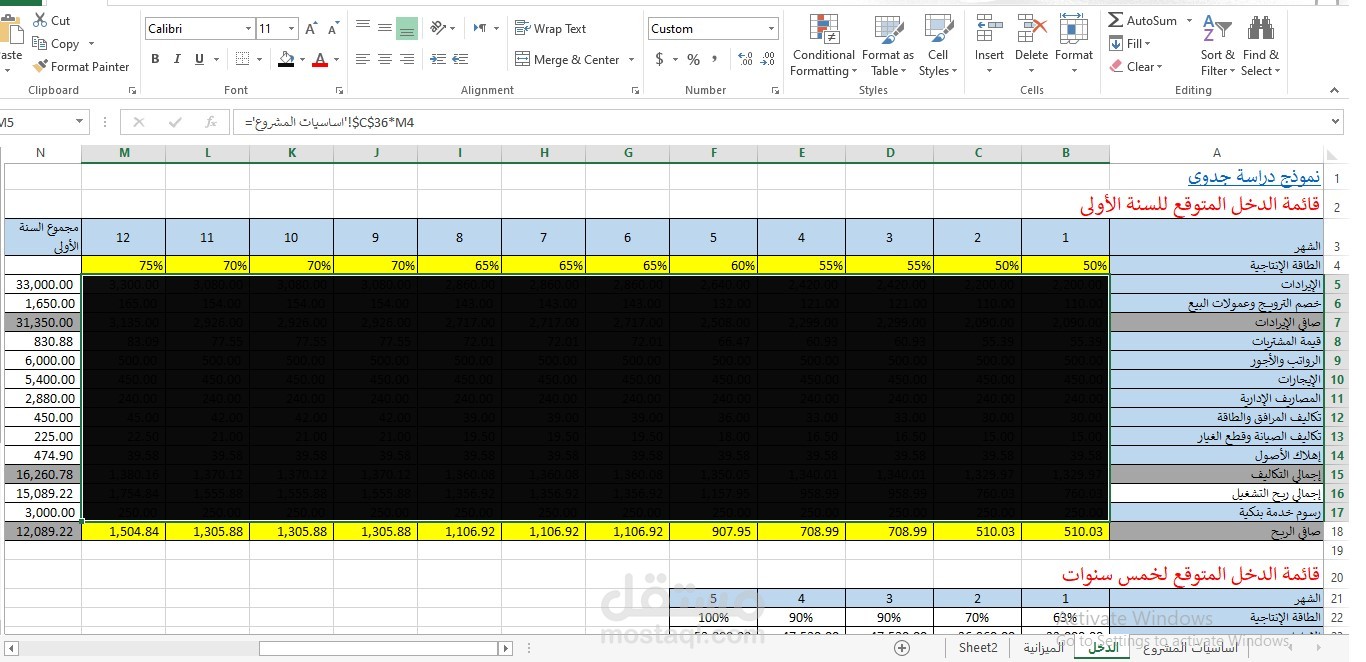Toggle Wrap Text

click(x=550, y=29)
